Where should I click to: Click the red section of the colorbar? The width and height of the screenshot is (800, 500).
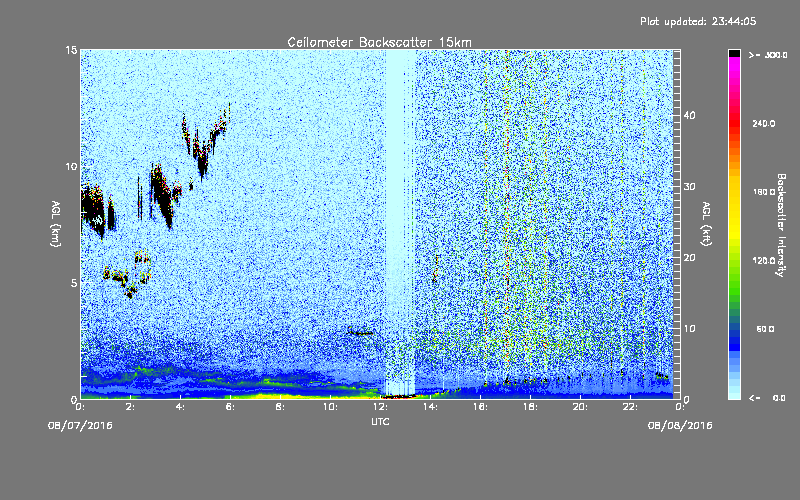(x=734, y=122)
